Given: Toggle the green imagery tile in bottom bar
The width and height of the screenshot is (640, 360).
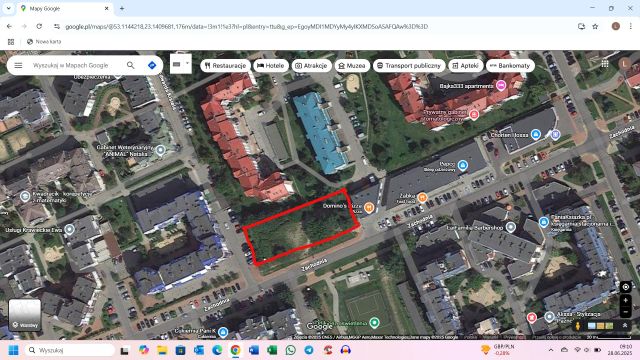Looking at the screenshot, I should [609, 326].
